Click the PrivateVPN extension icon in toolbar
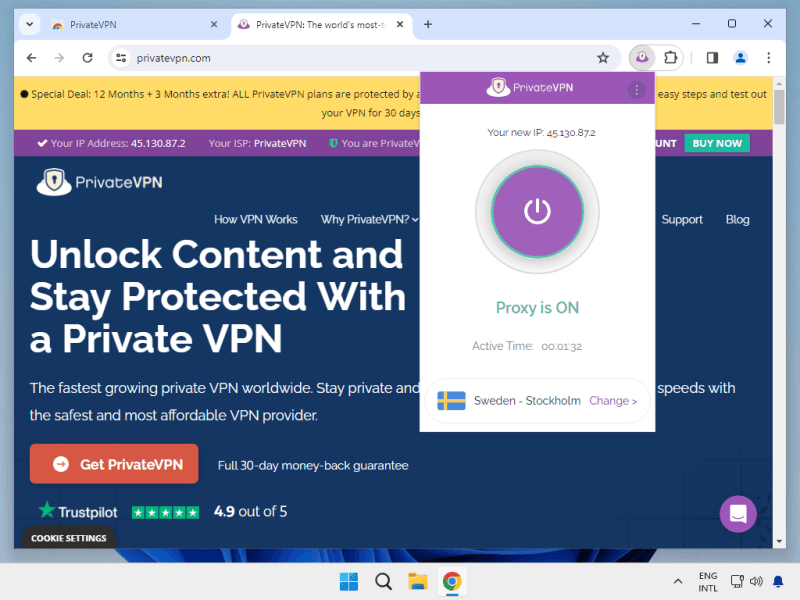This screenshot has height=600, width=800. 641,58
